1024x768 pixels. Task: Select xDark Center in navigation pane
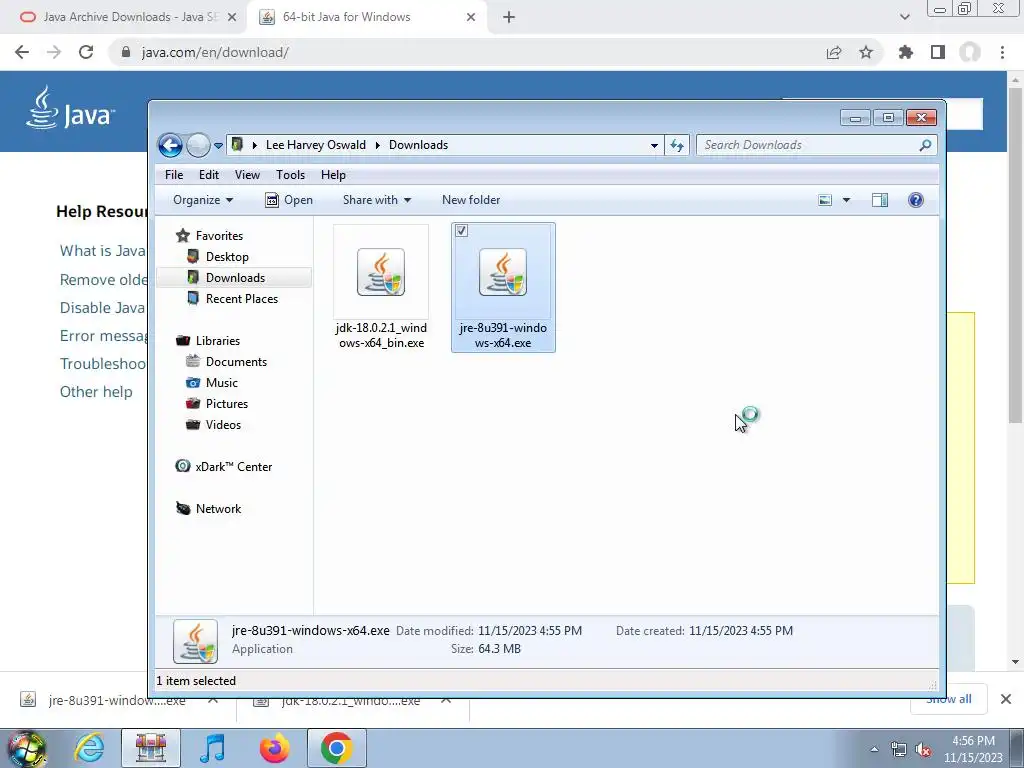(233, 467)
